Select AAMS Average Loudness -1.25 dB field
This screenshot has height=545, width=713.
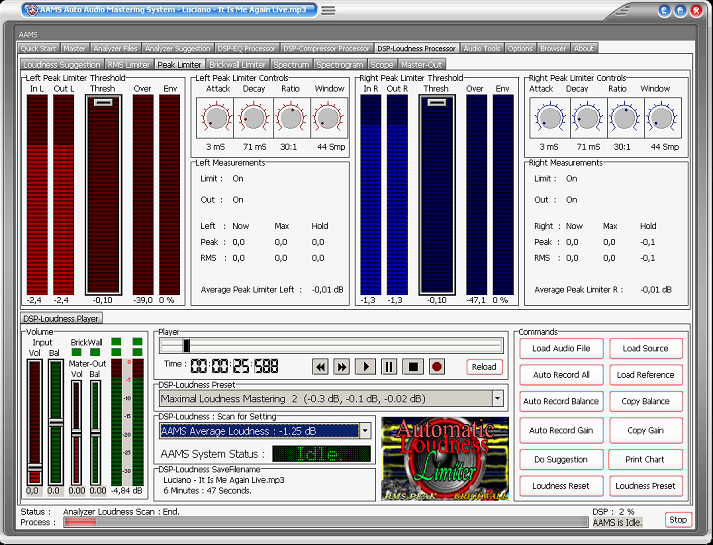tap(259, 430)
